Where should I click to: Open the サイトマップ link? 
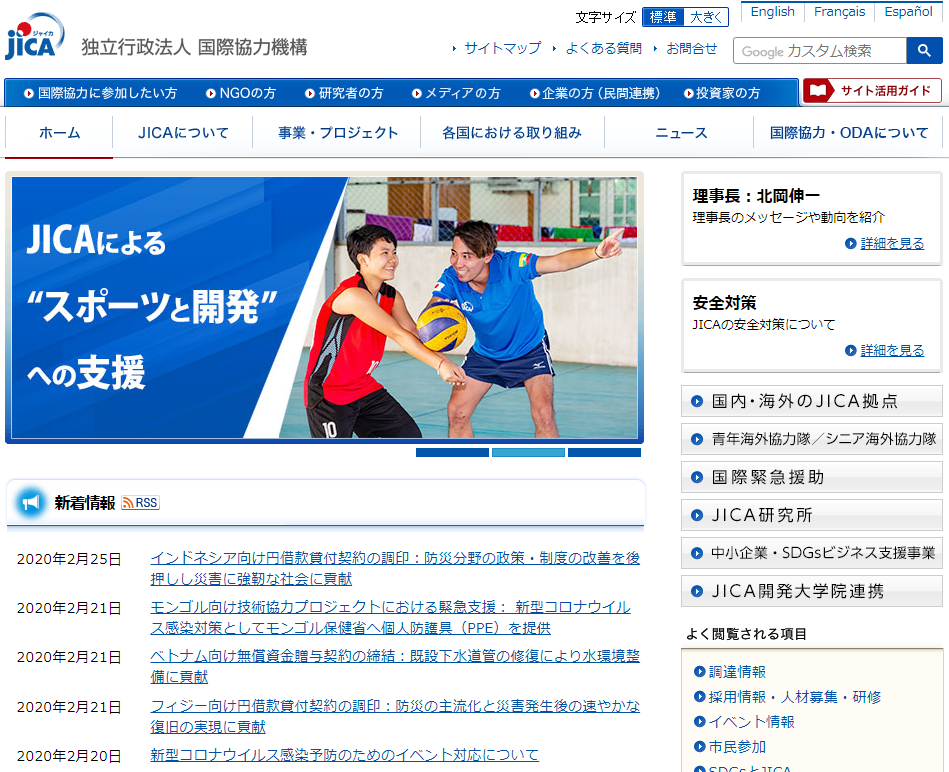(502, 48)
